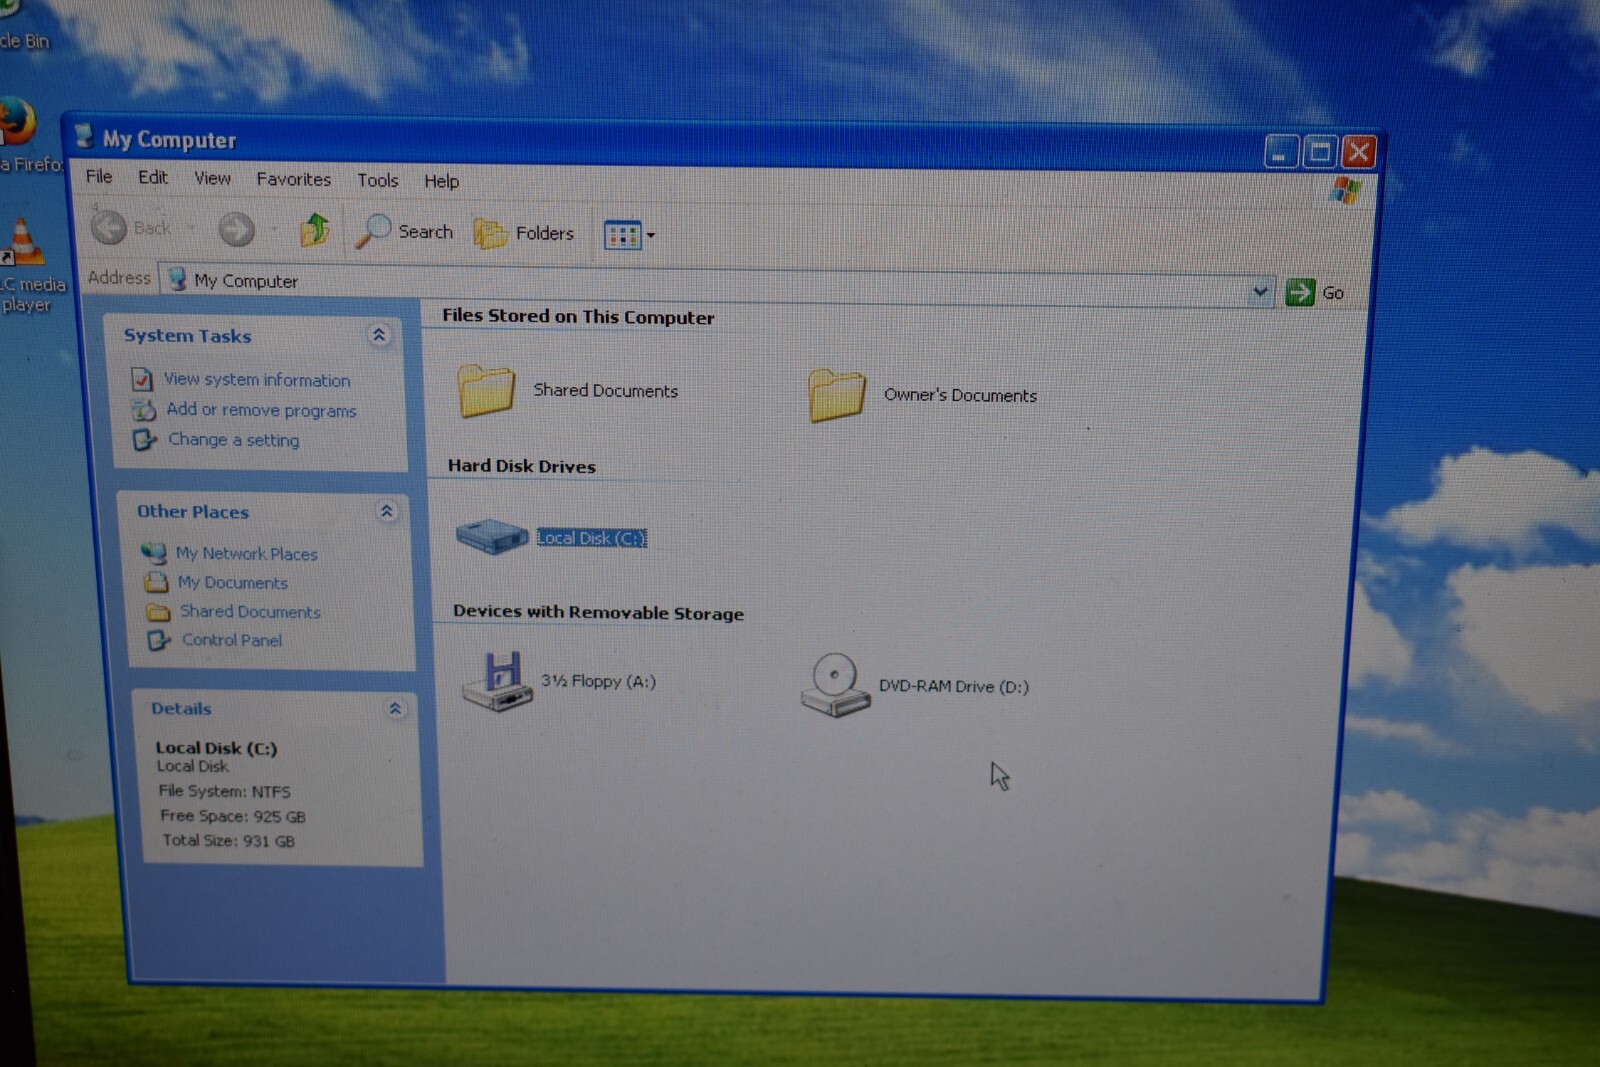The height and width of the screenshot is (1067, 1600).
Task: Collapse the Other Places panel
Action: pyautogui.click(x=386, y=511)
